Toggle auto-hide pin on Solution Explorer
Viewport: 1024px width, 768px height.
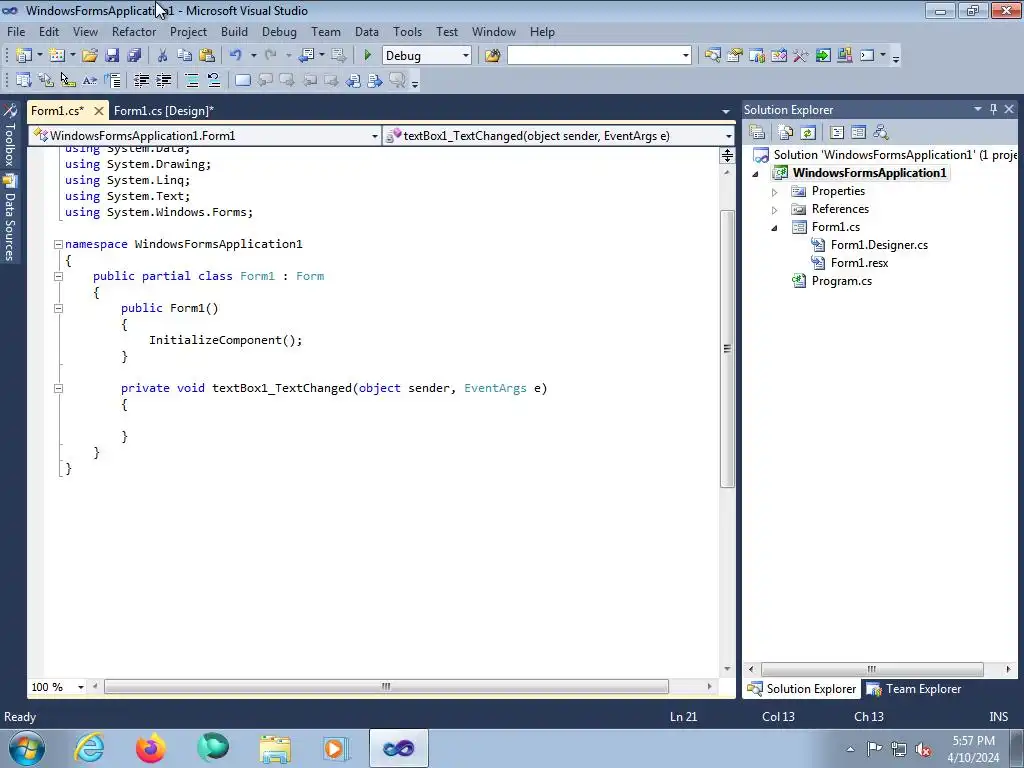(993, 110)
